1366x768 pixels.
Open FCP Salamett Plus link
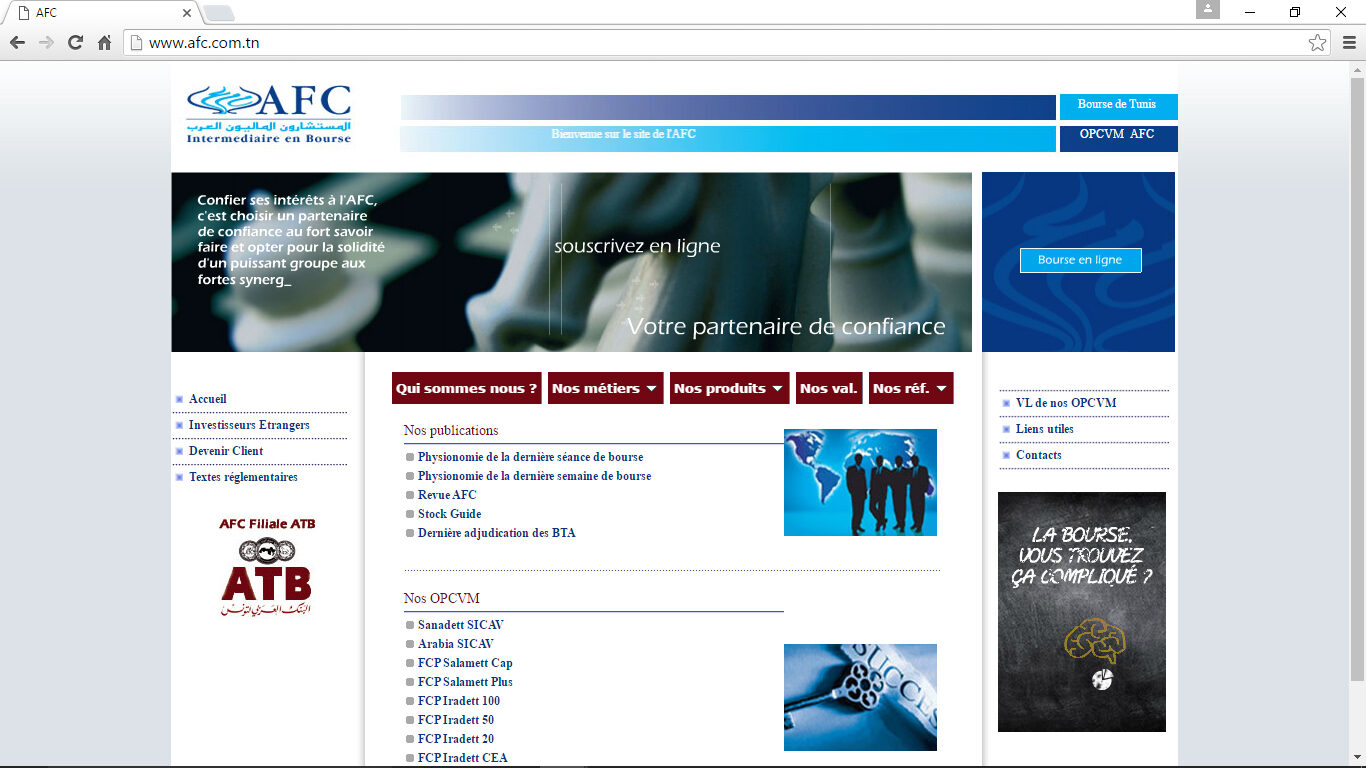click(x=465, y=682)
